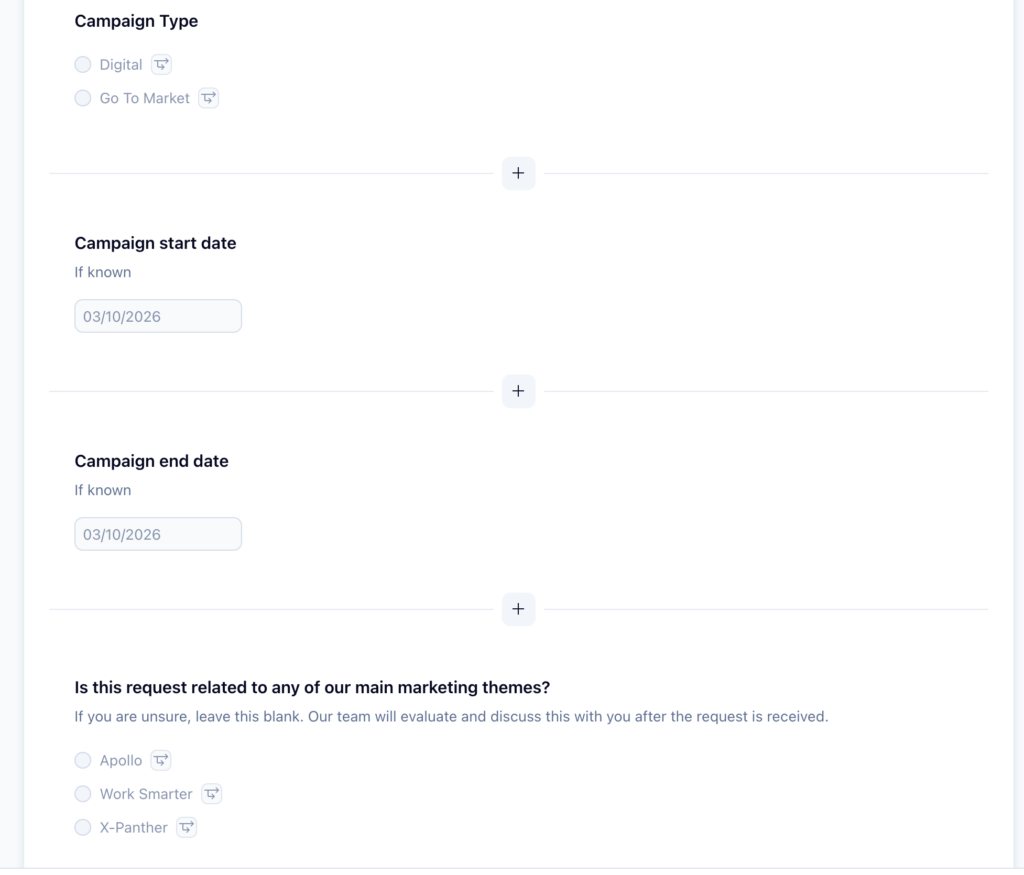The image size is (1024, 875).
Task: Open the branching icon for X-Panther
Action: click(186, 828)
